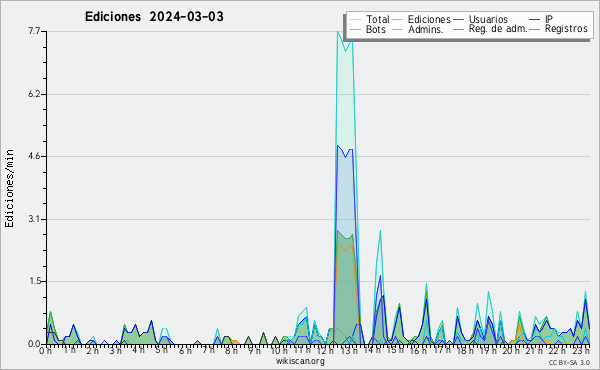Screen dimensions: 600x370
Task: Click the 4.6 y-axis value
Action: click(34, 156)
